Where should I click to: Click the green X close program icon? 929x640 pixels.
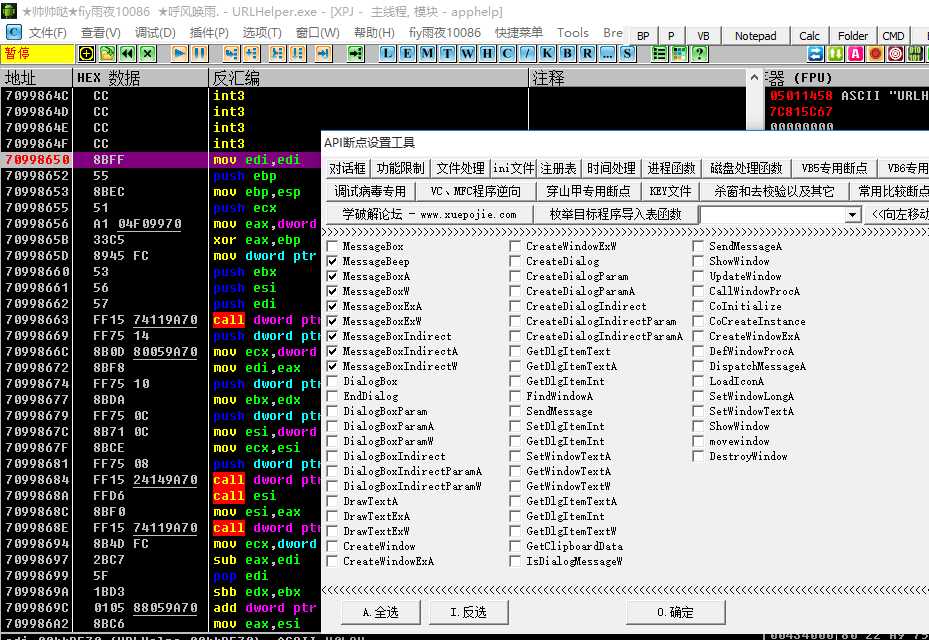pos(148,54)
